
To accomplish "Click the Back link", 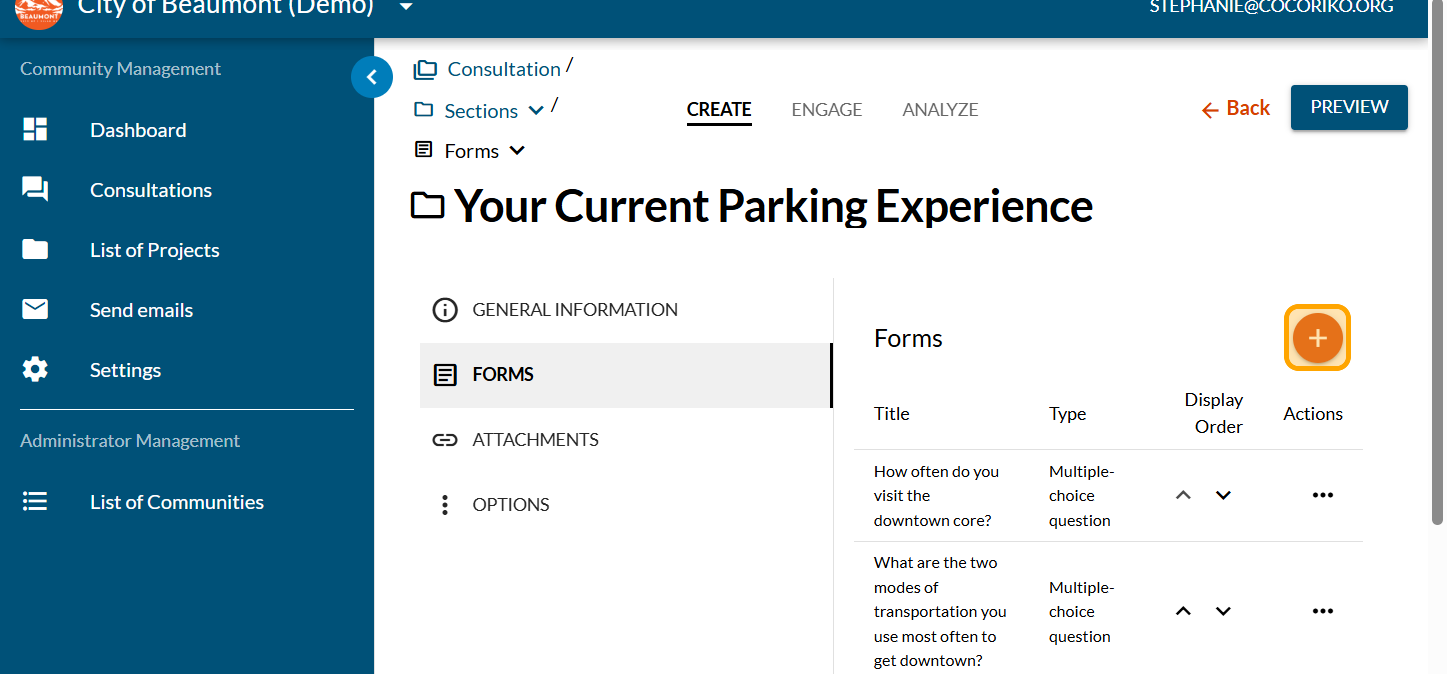I will (1236, 108).
